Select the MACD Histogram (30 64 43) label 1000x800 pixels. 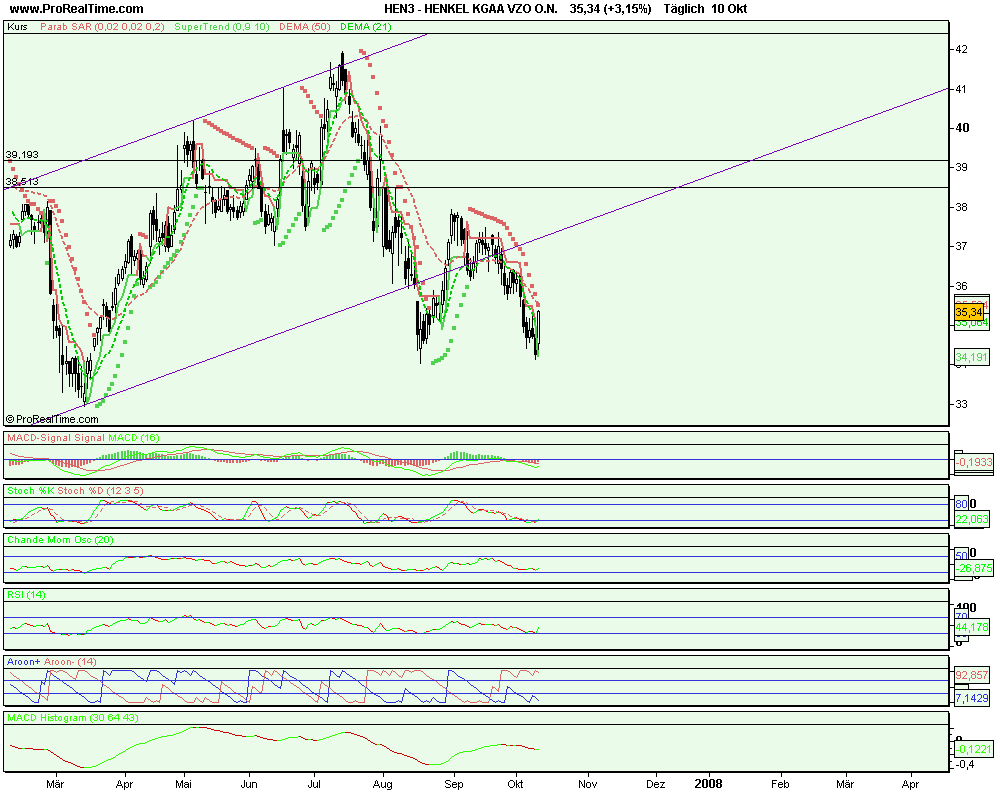[x=73, y=718]
